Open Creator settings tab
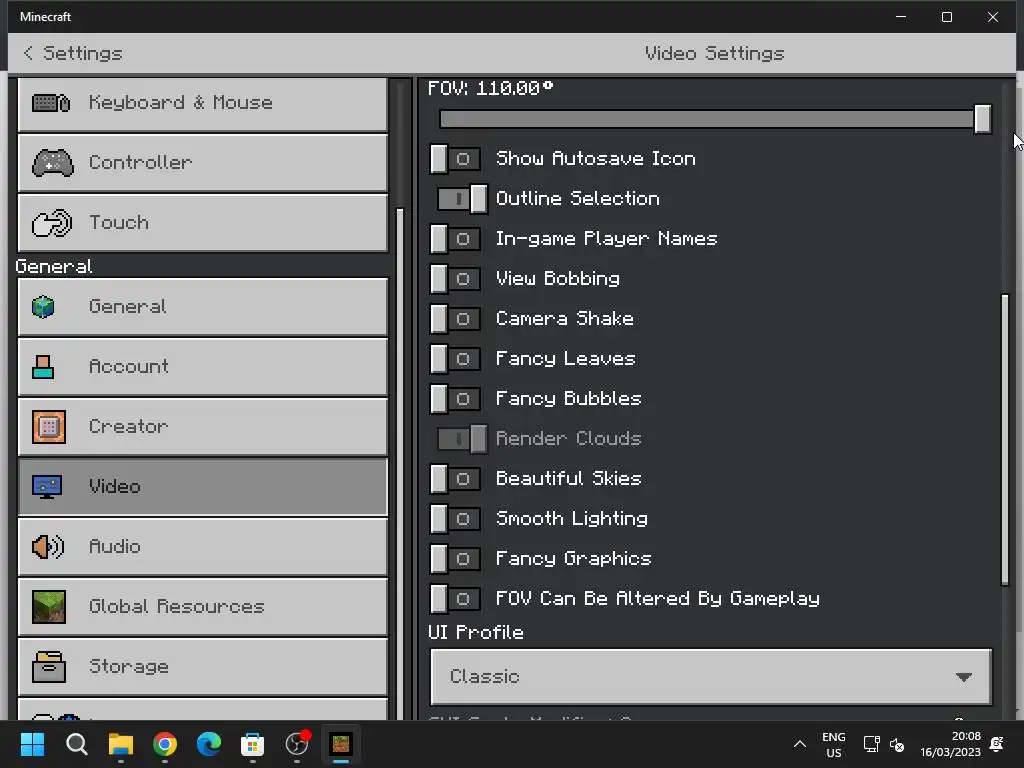 pos(203,426)
